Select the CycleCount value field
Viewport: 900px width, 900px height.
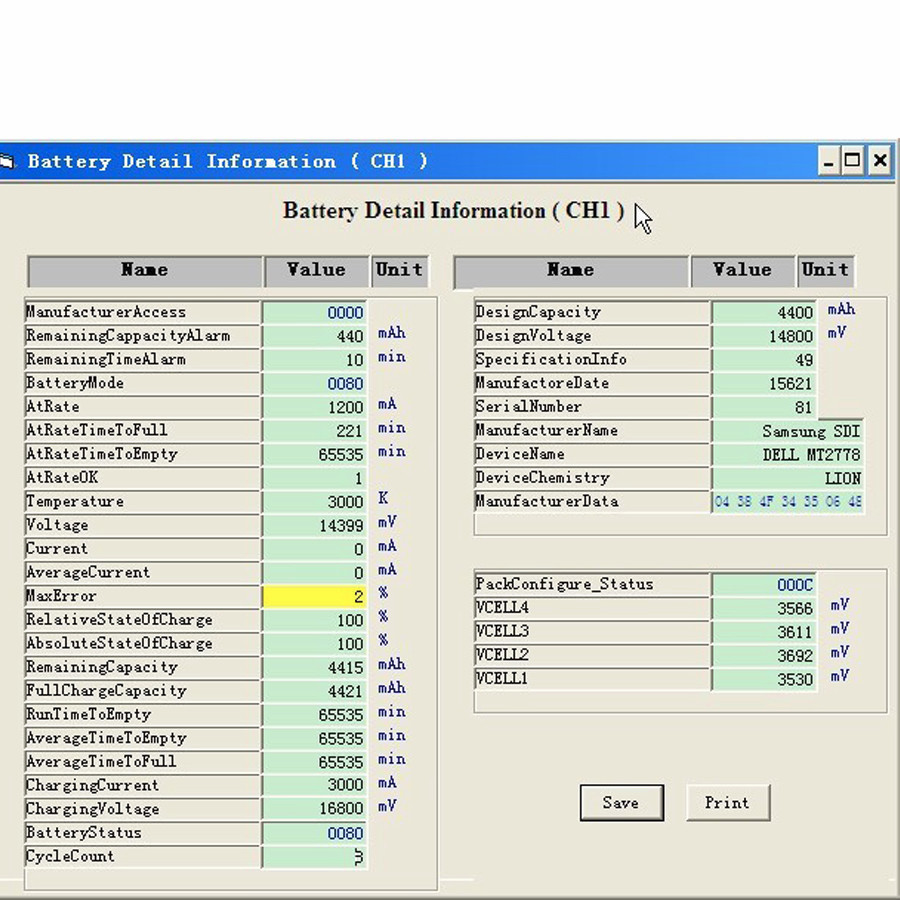(315, 857)
